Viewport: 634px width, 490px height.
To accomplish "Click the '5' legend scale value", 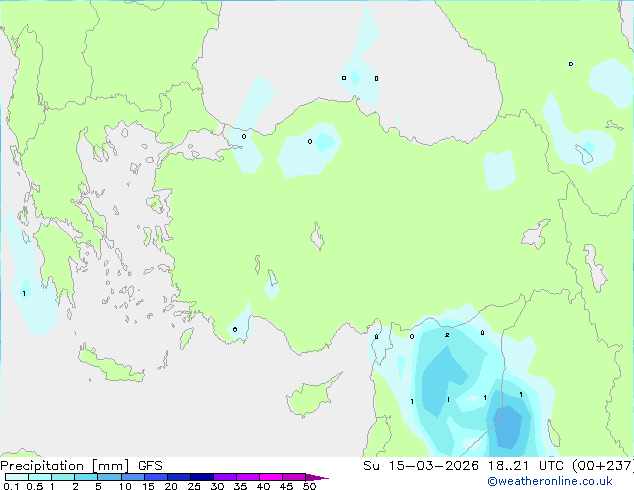I will [x=98, y=486].
